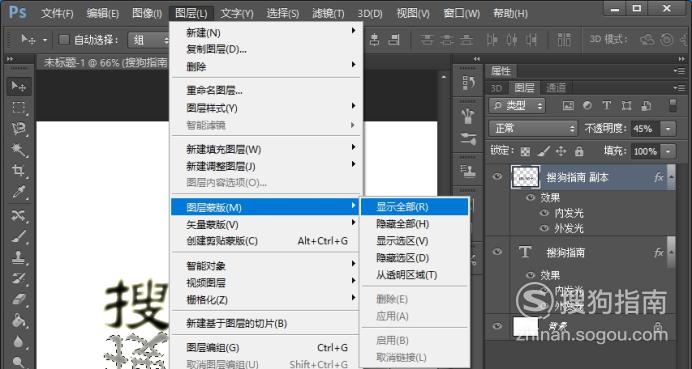Image resolution: width=692 pixels, height=369 pixels.
Task: Open the 文件(F) menu
Action: click(57, 14)
